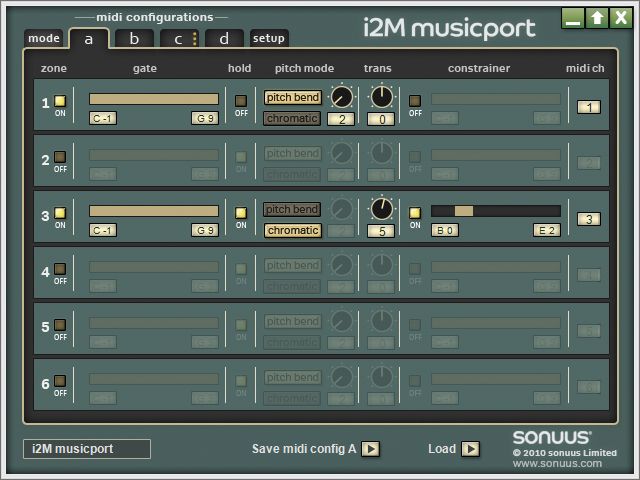Click zone 1 gate low note C-1
The image size is (640, 480).
[x=103, y=118]
